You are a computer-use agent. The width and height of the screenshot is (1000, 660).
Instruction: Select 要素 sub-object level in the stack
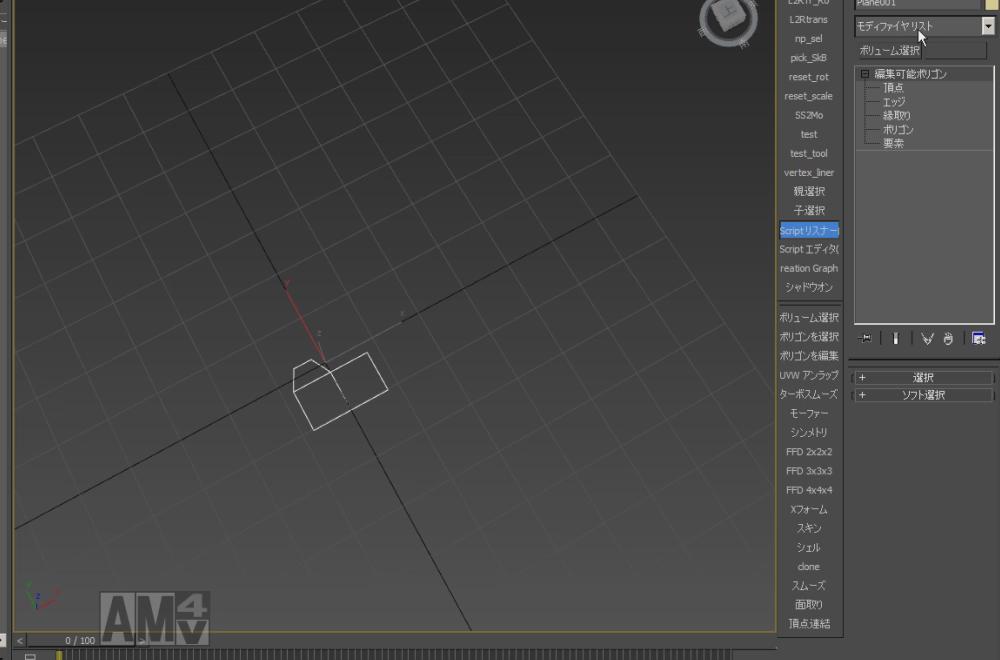pos(893,143)
